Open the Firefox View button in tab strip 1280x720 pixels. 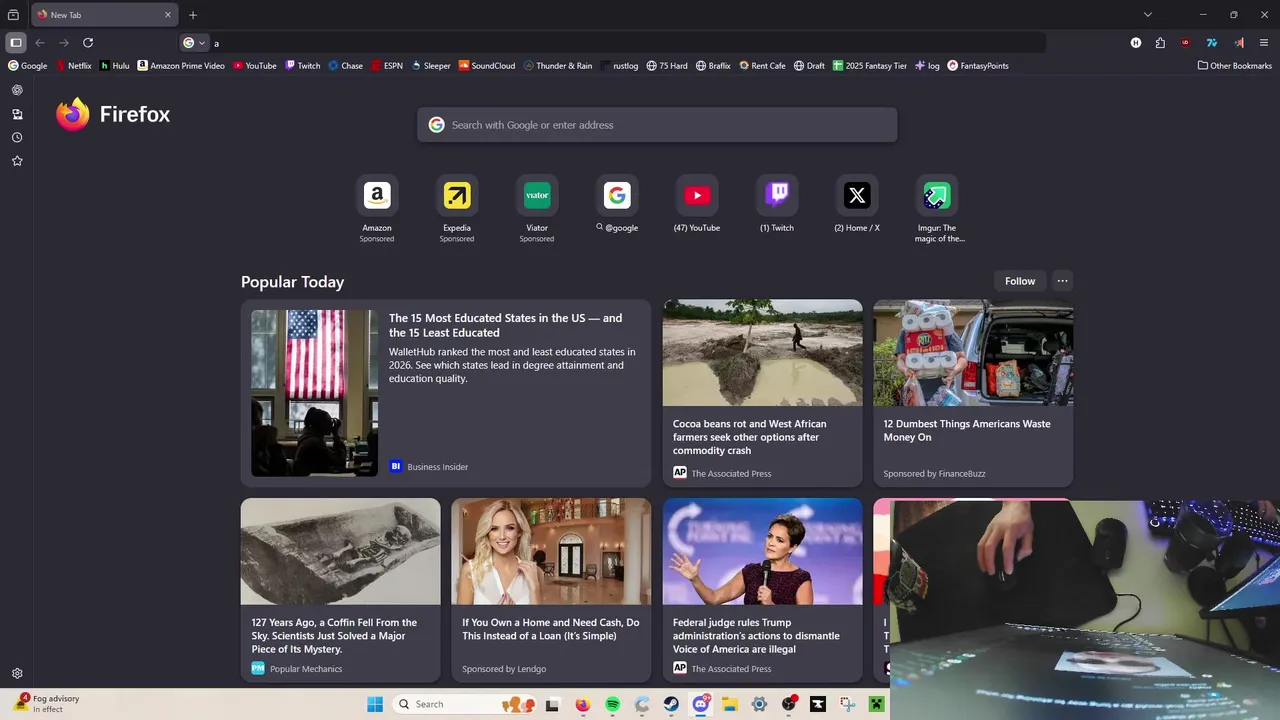pos(13,15)
